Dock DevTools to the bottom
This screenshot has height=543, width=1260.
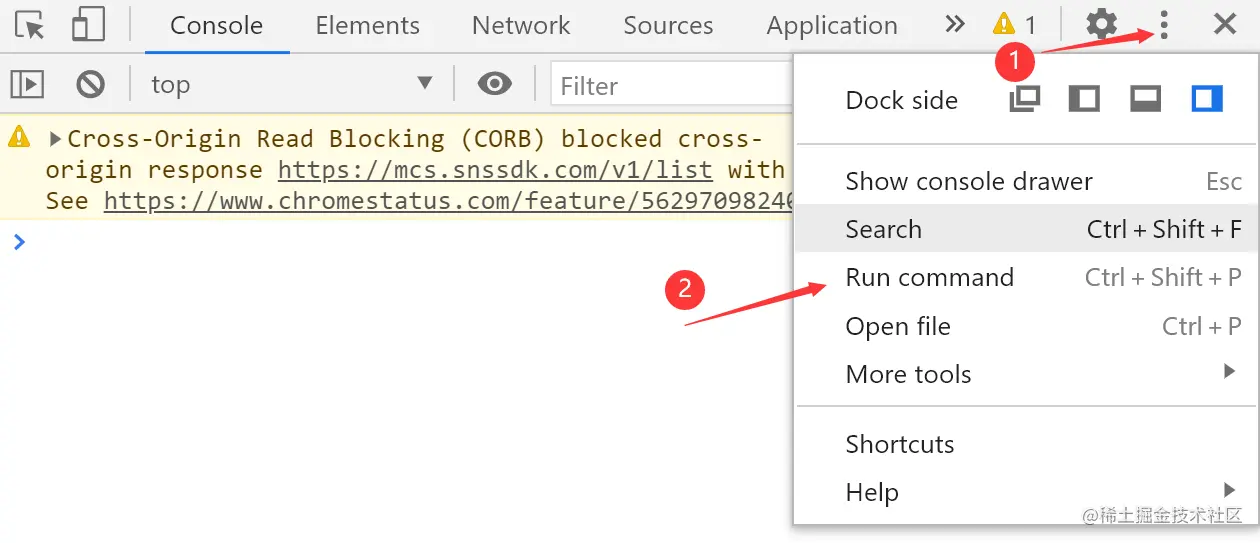tap(1145, 99)
